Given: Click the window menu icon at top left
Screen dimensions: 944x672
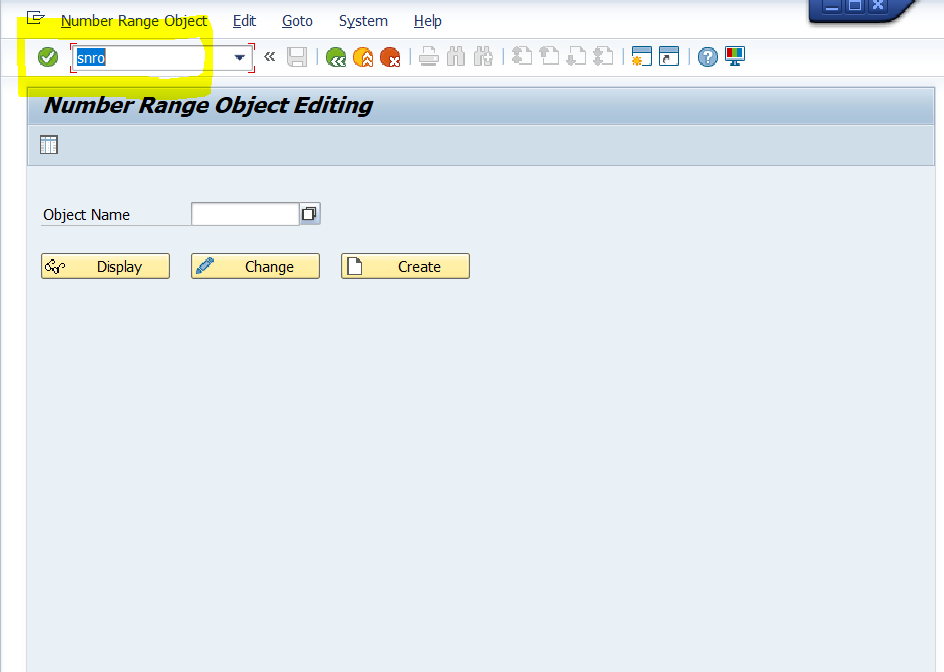Looking at the screenshot, I should point(36,18).
